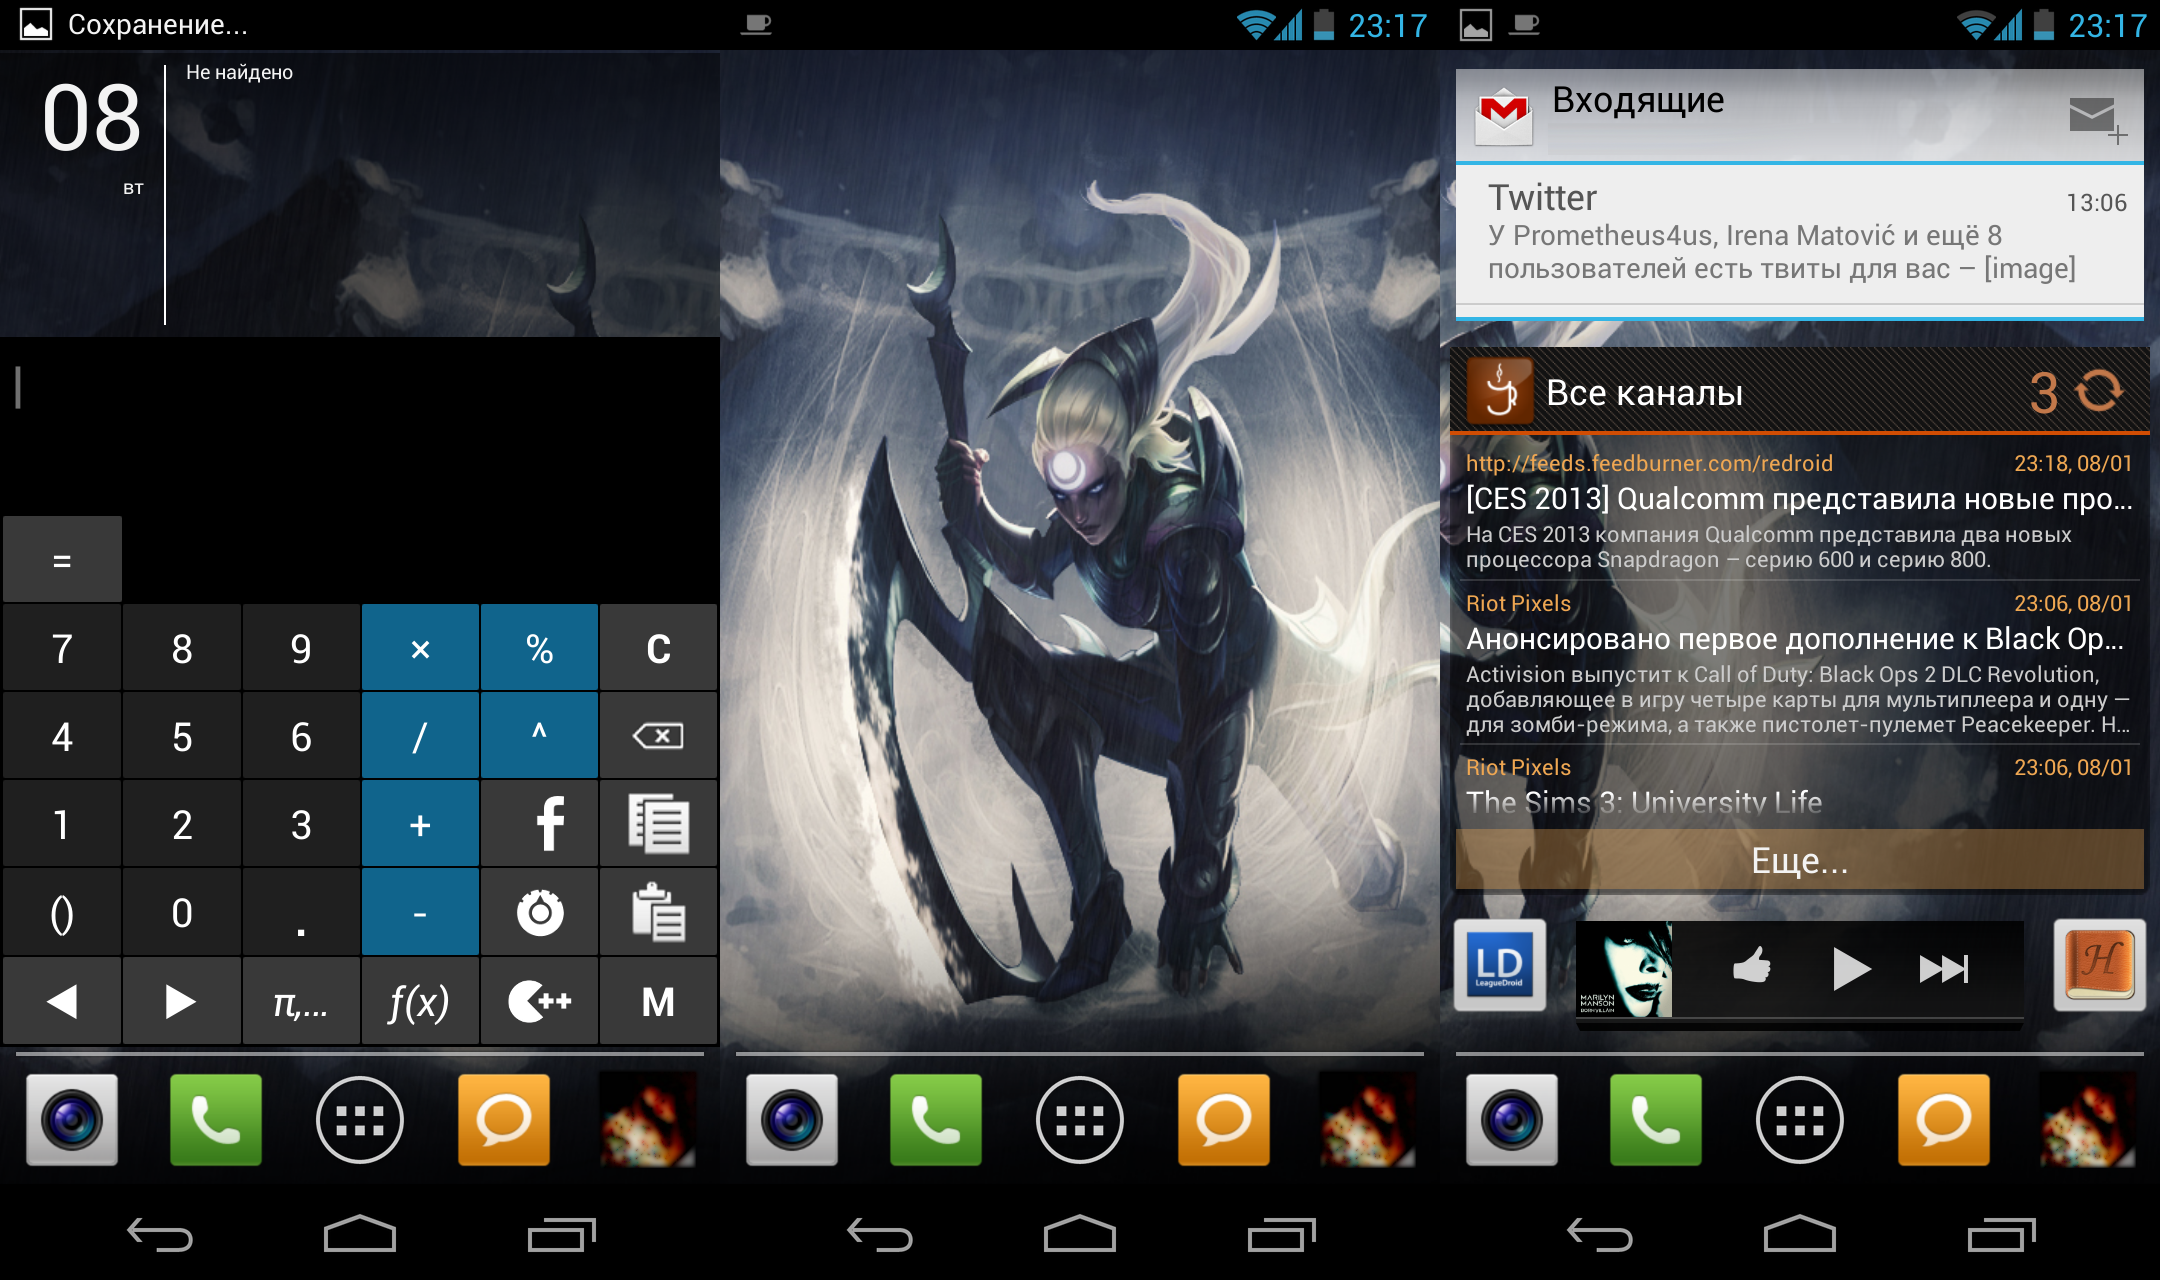This screenshot has height=1280, width=2160.
Task: Open the f(x) functions key
Action: [420, 1001]
